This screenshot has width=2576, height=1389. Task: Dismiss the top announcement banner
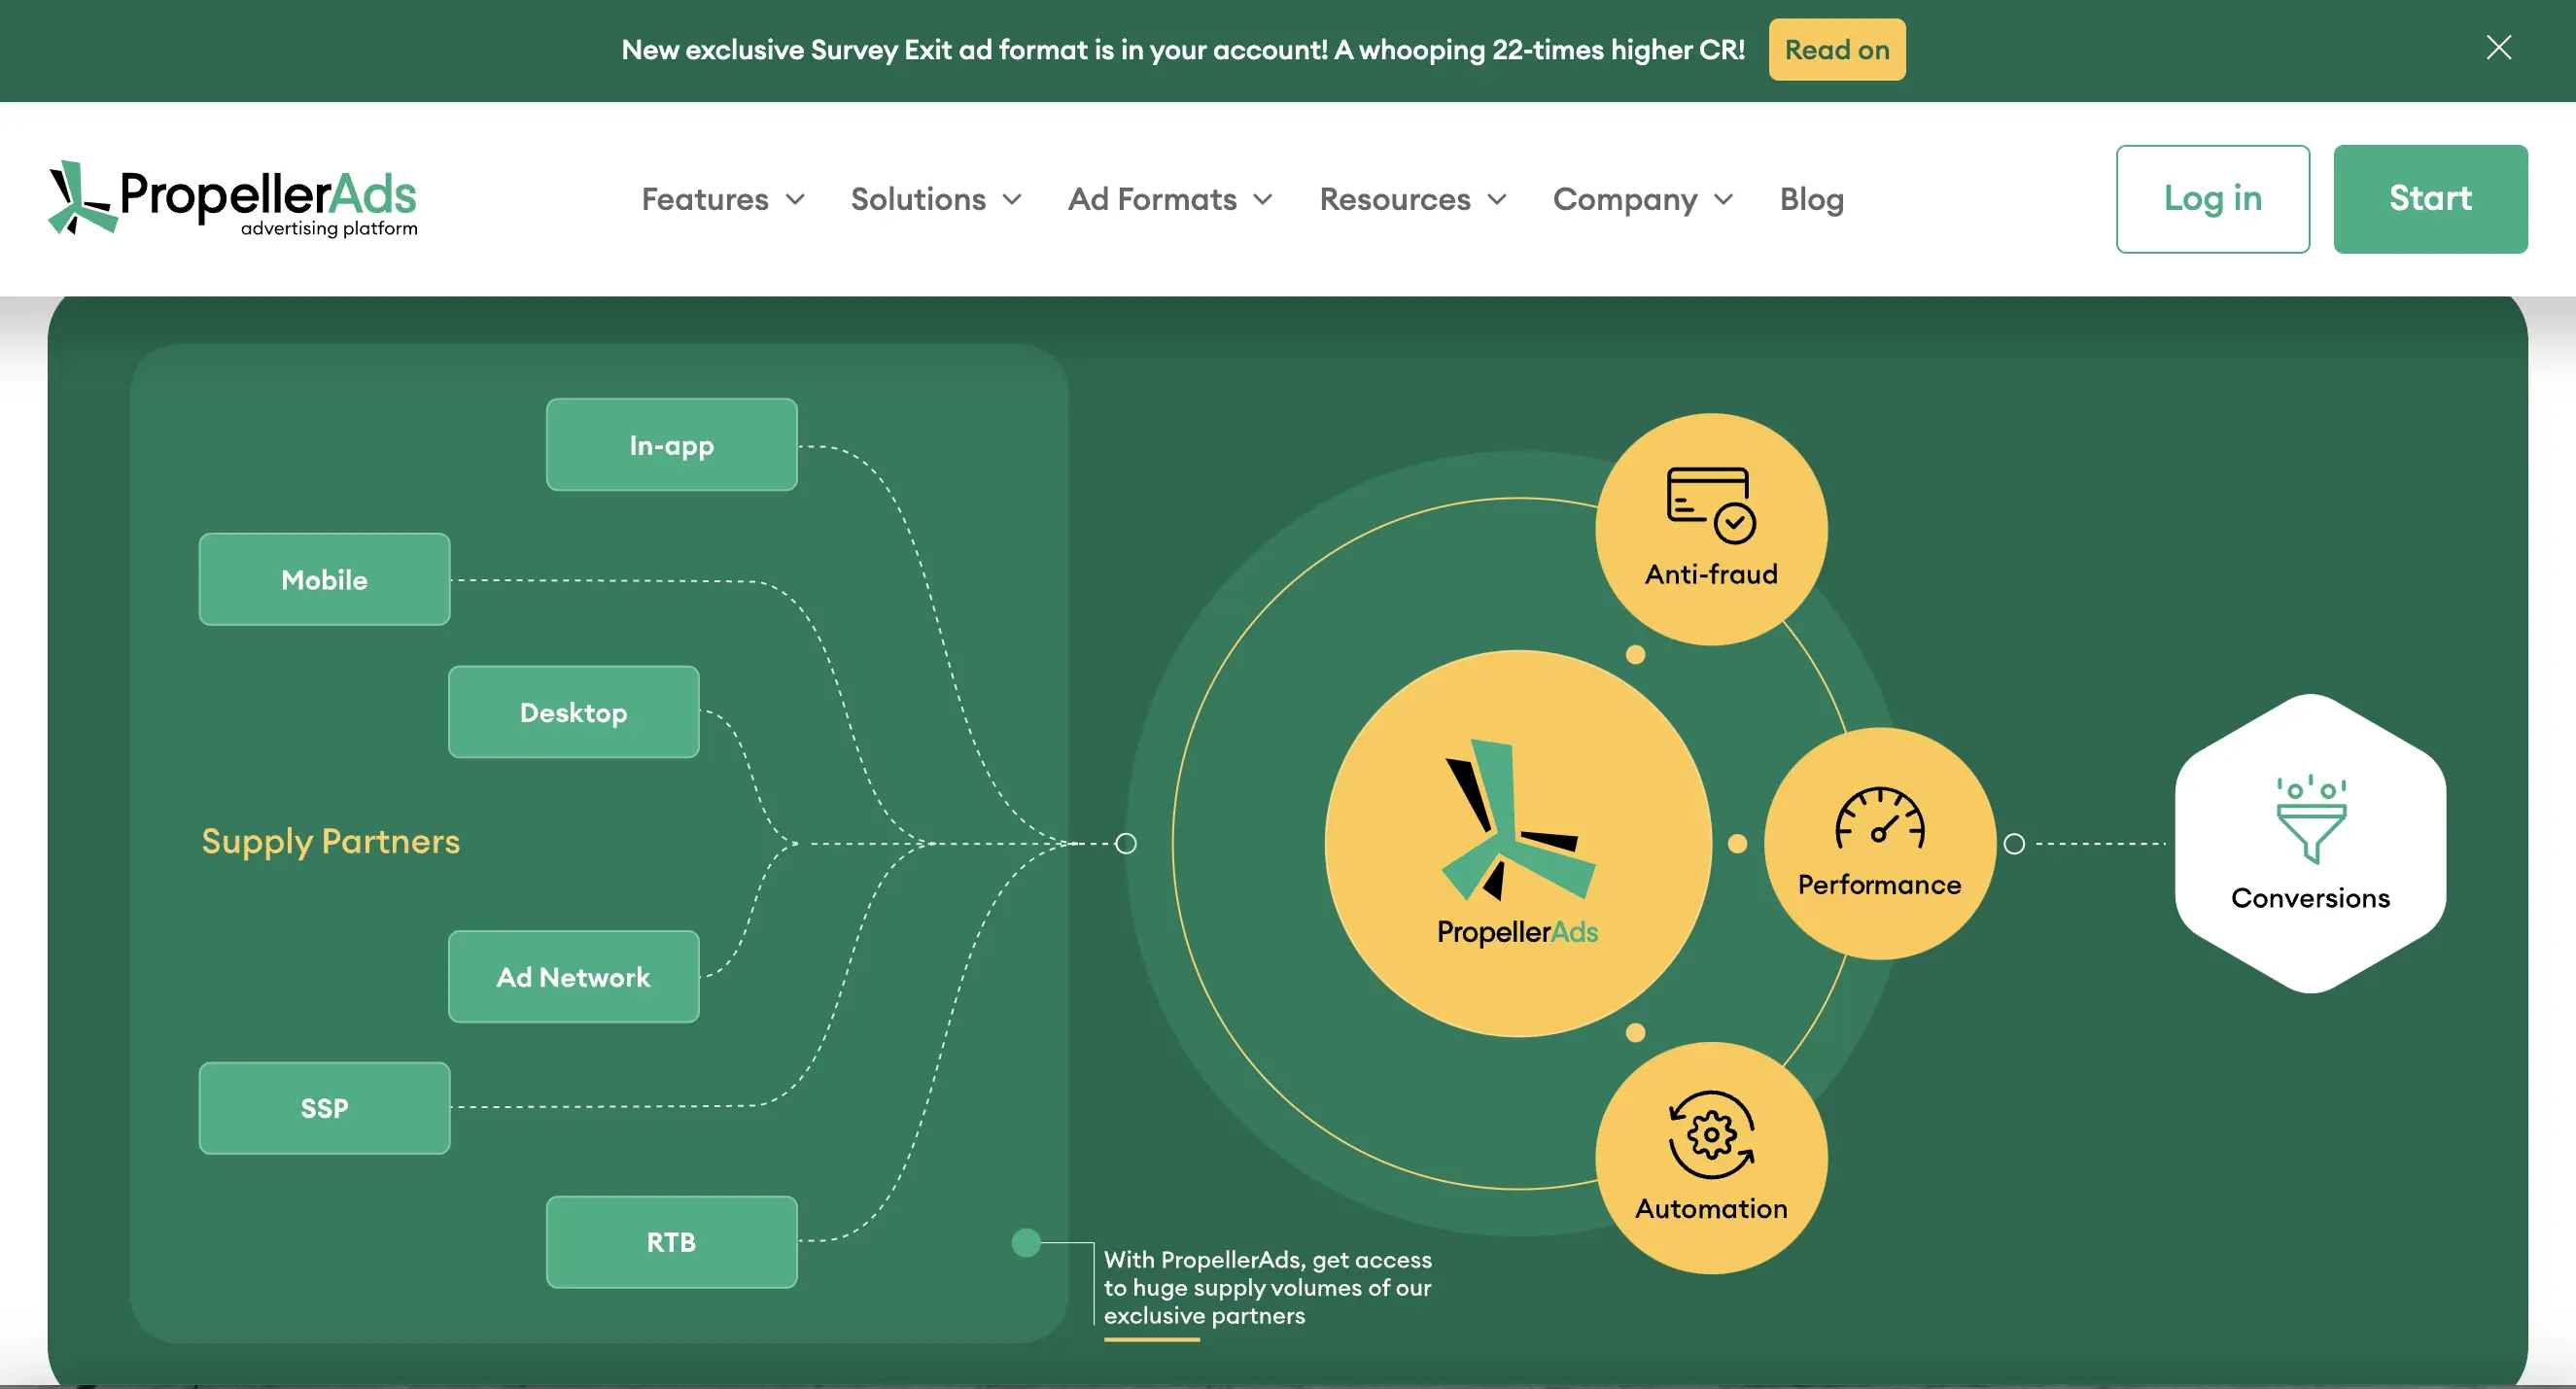[x=2498, y=48]
